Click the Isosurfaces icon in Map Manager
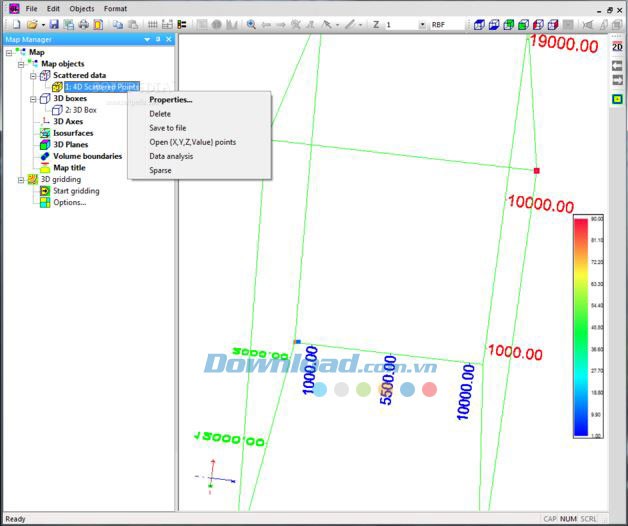 (x=45, y=133)
